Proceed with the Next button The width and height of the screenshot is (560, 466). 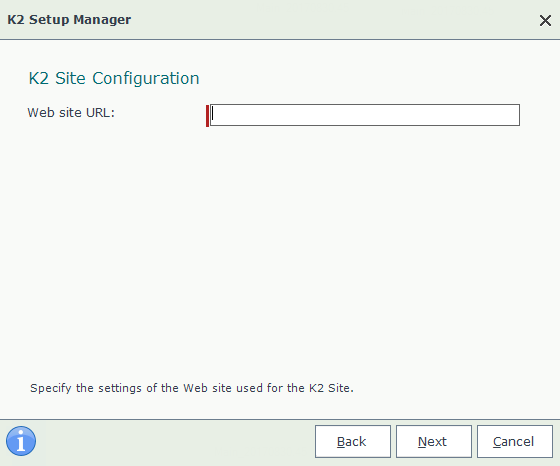434,441
